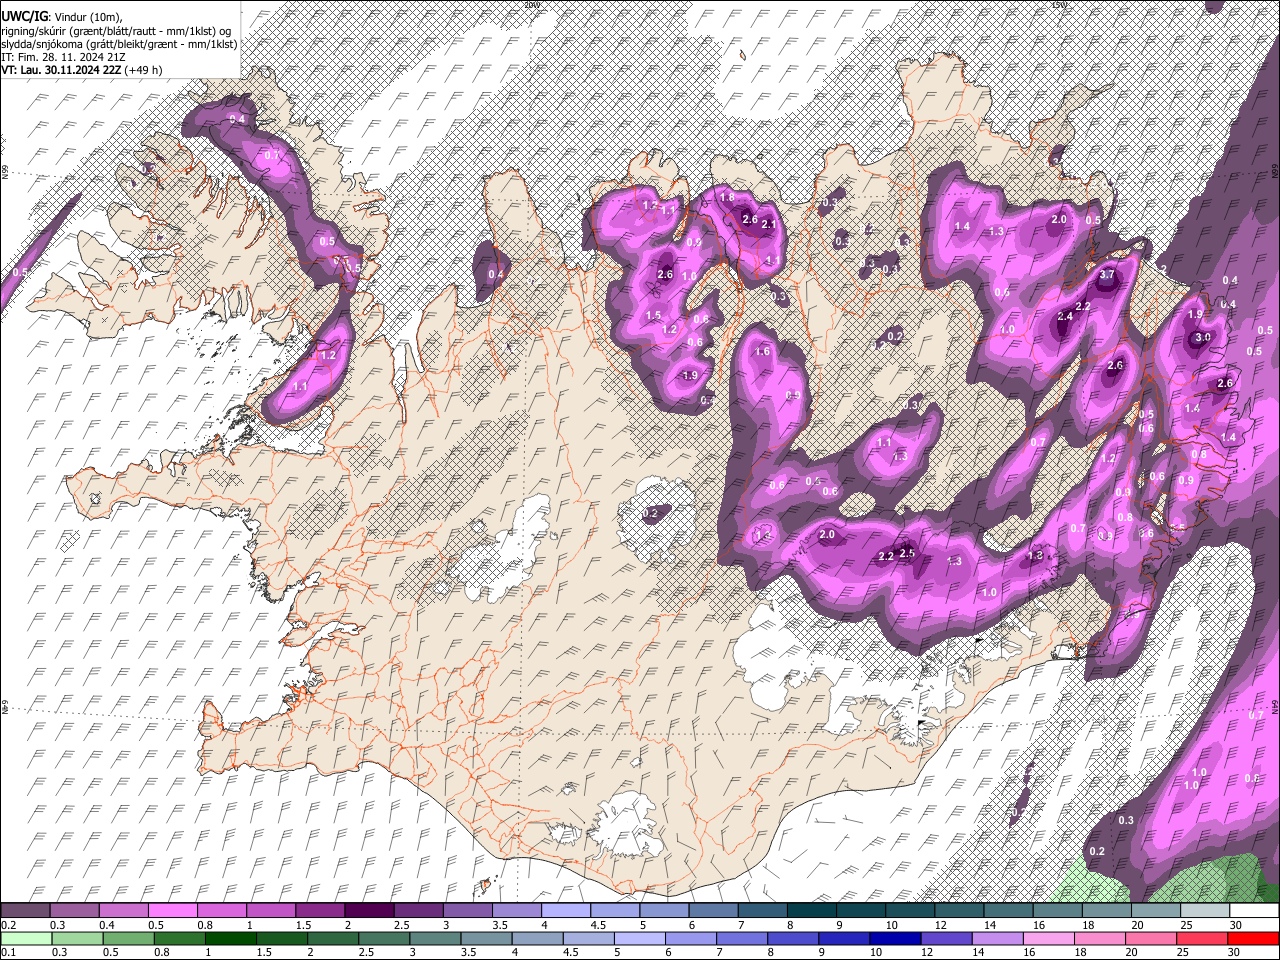Click top legend swatch between 20 and 25
Screen dimensions: 1280x960
click(x=1155, y=911)
